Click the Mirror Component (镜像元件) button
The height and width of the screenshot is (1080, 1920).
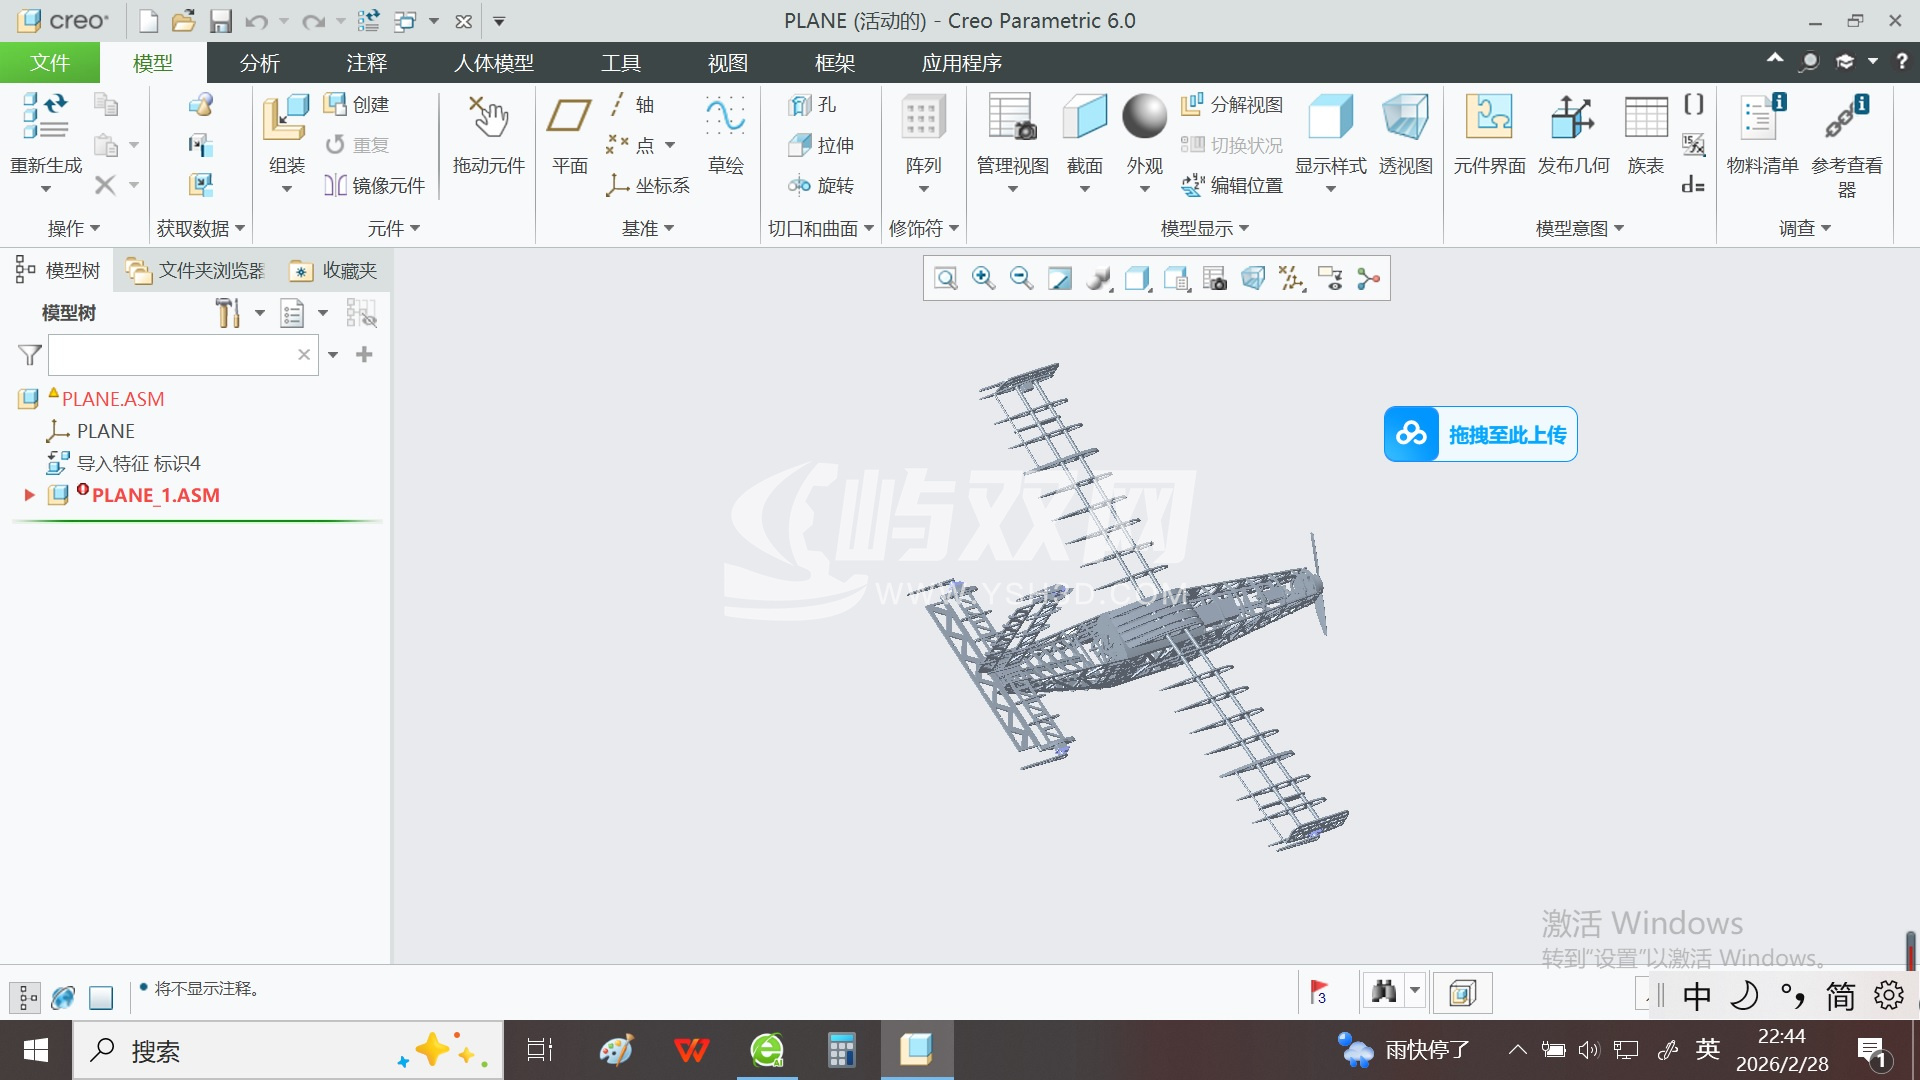coord(375,185)
